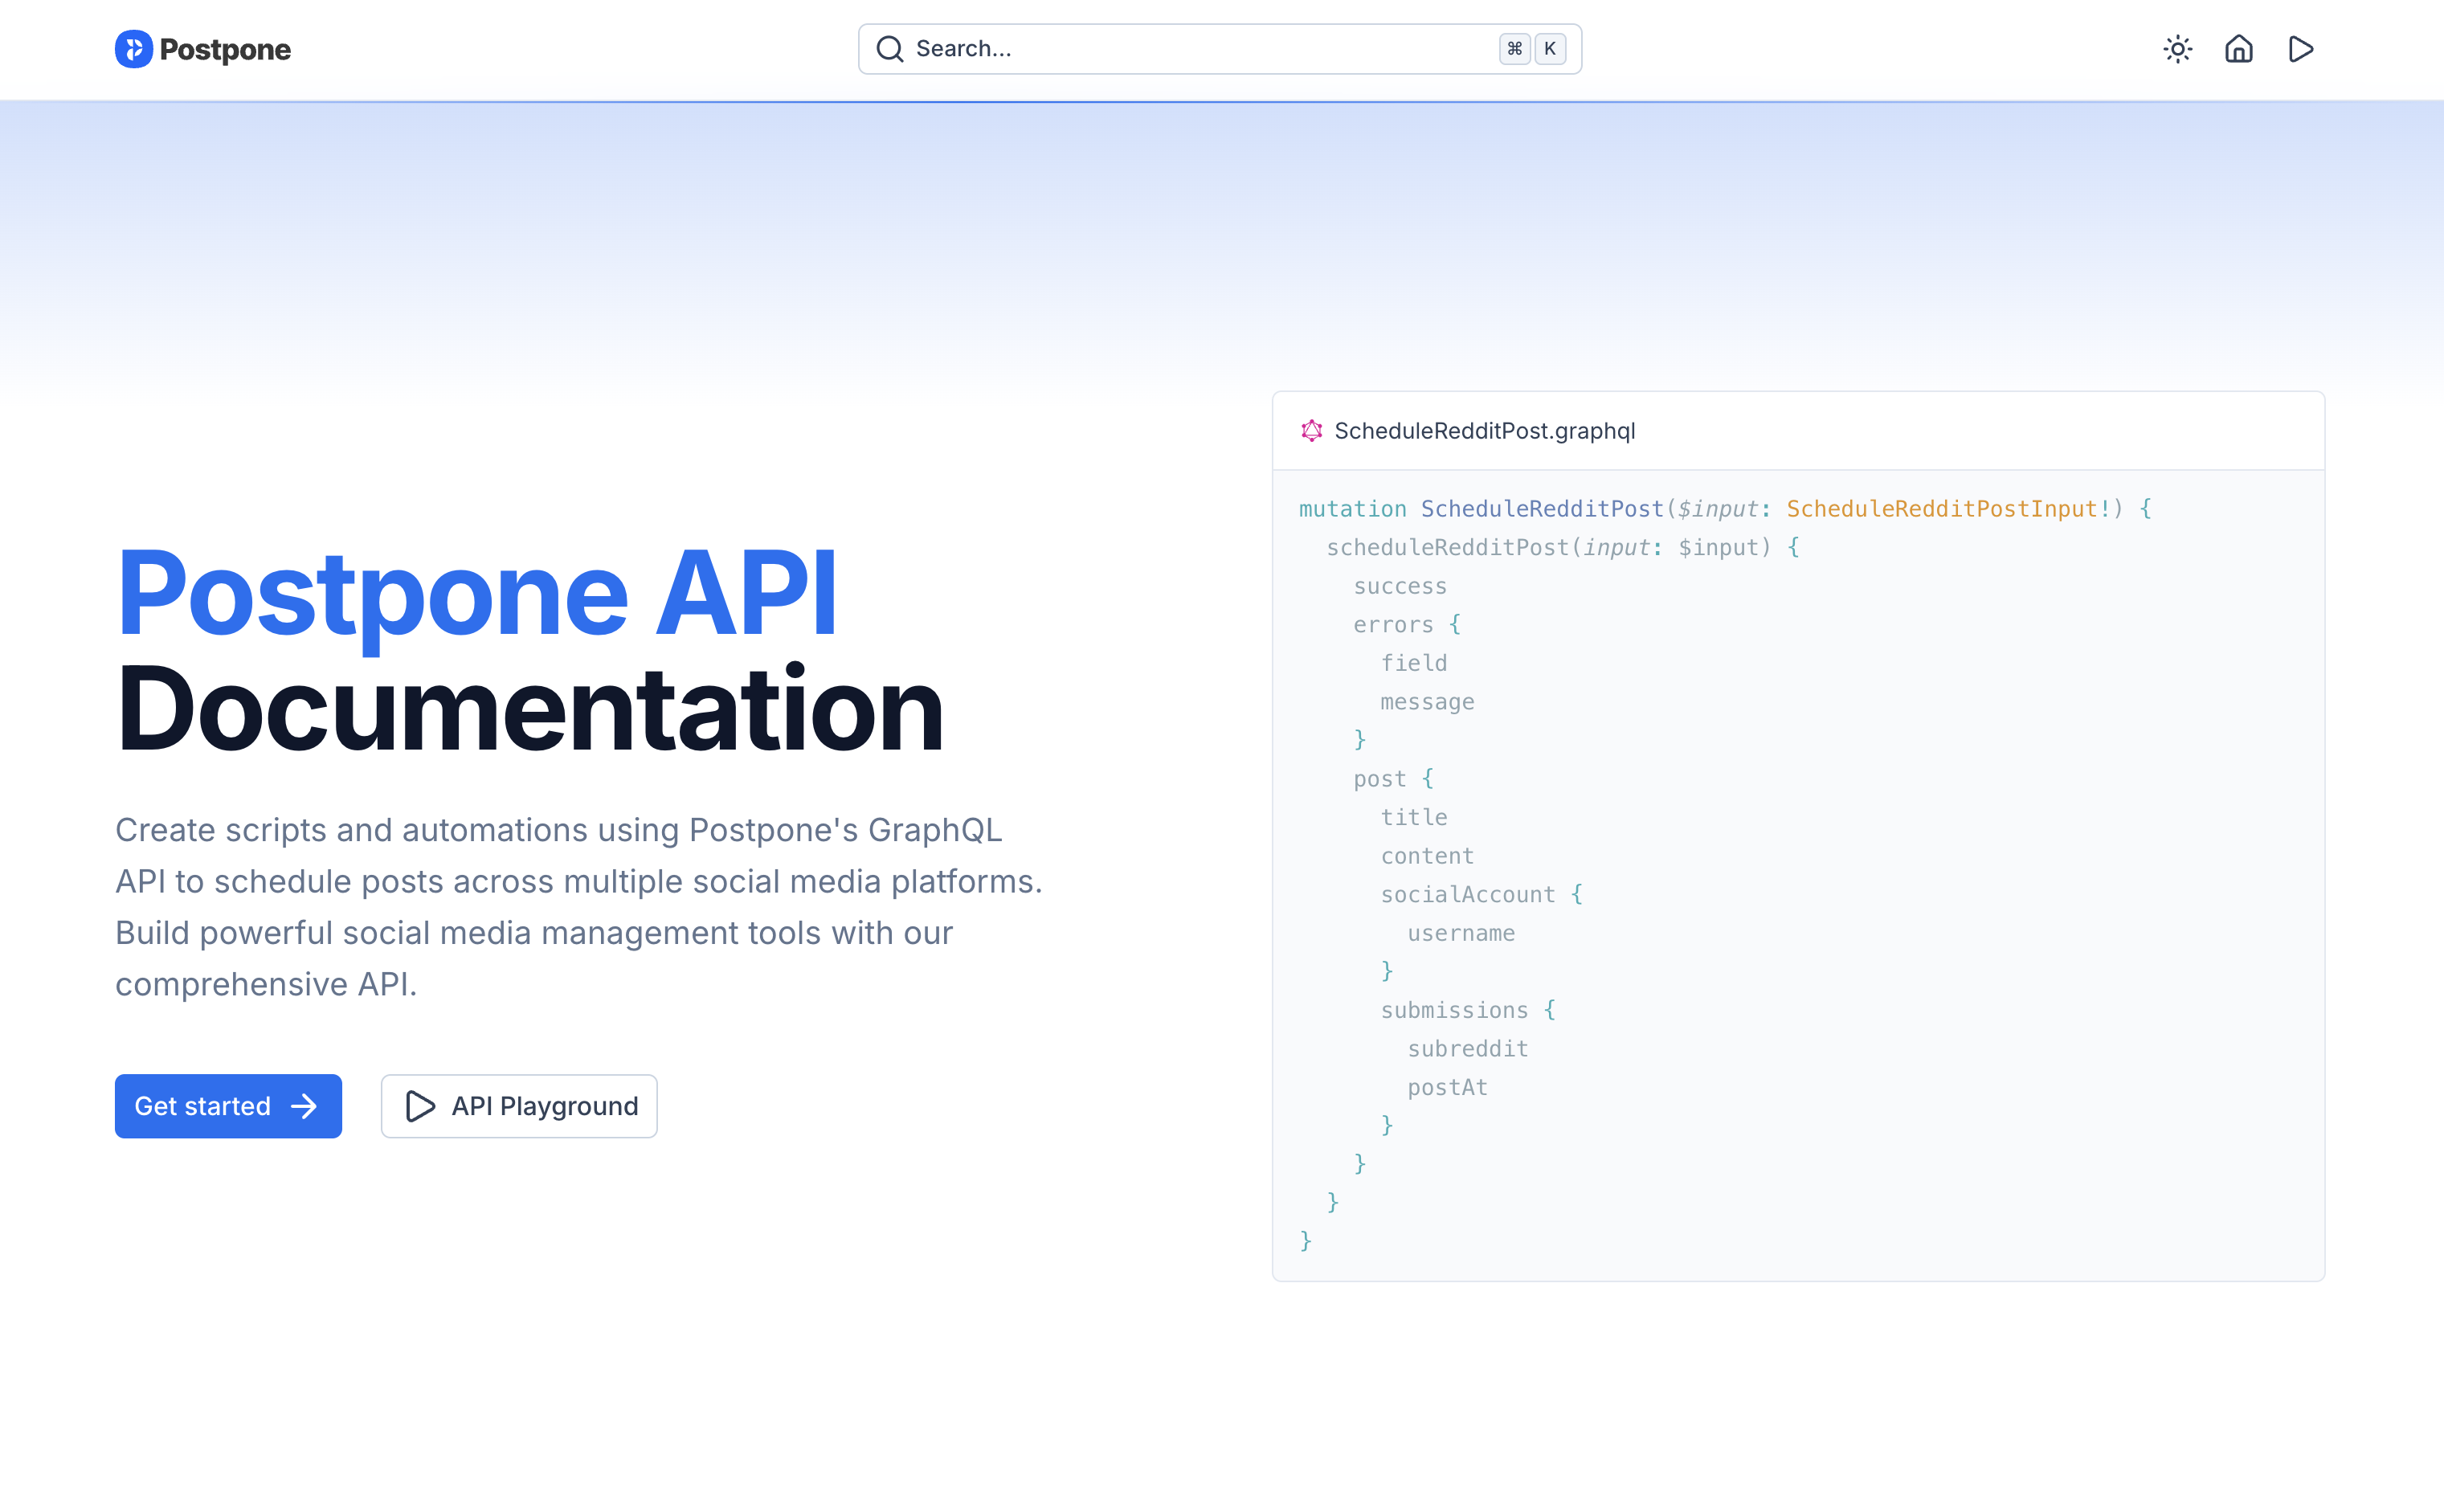
Task: Click the socialAccount field line
Action: click(1467, 895)
